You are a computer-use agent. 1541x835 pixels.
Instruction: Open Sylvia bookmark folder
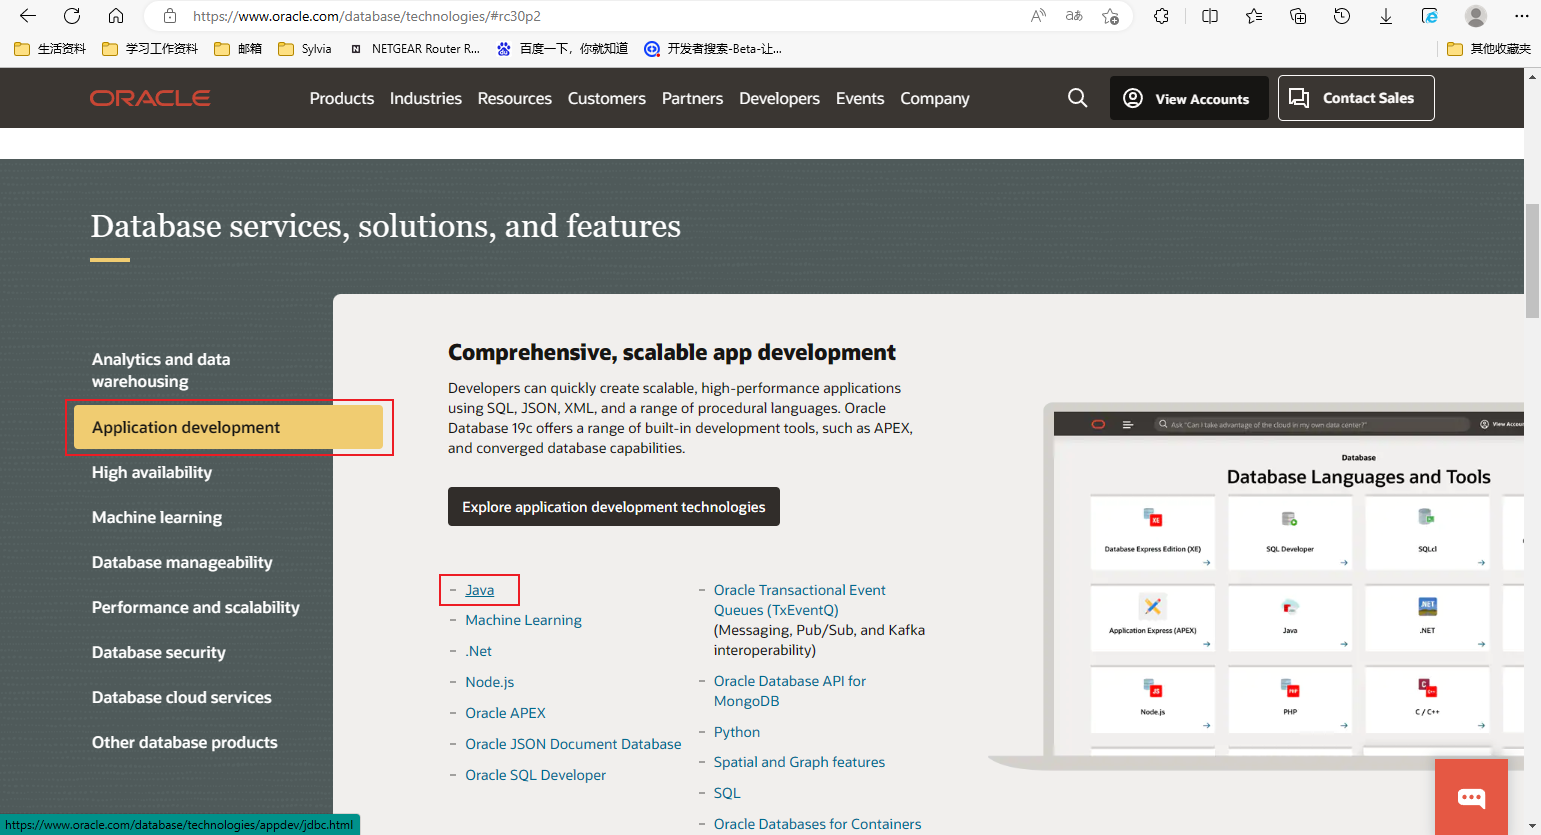[x=305, y=48]
